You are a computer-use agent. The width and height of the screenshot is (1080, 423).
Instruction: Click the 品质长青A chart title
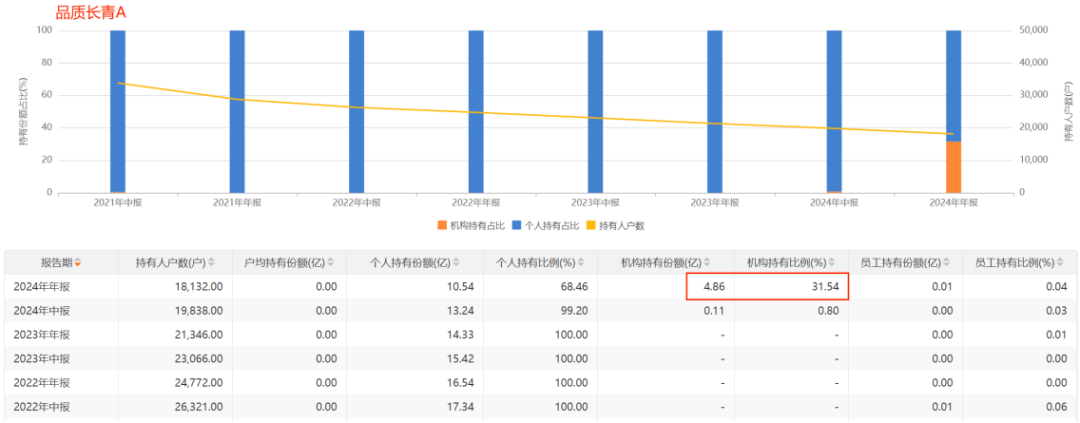[91, 12]
